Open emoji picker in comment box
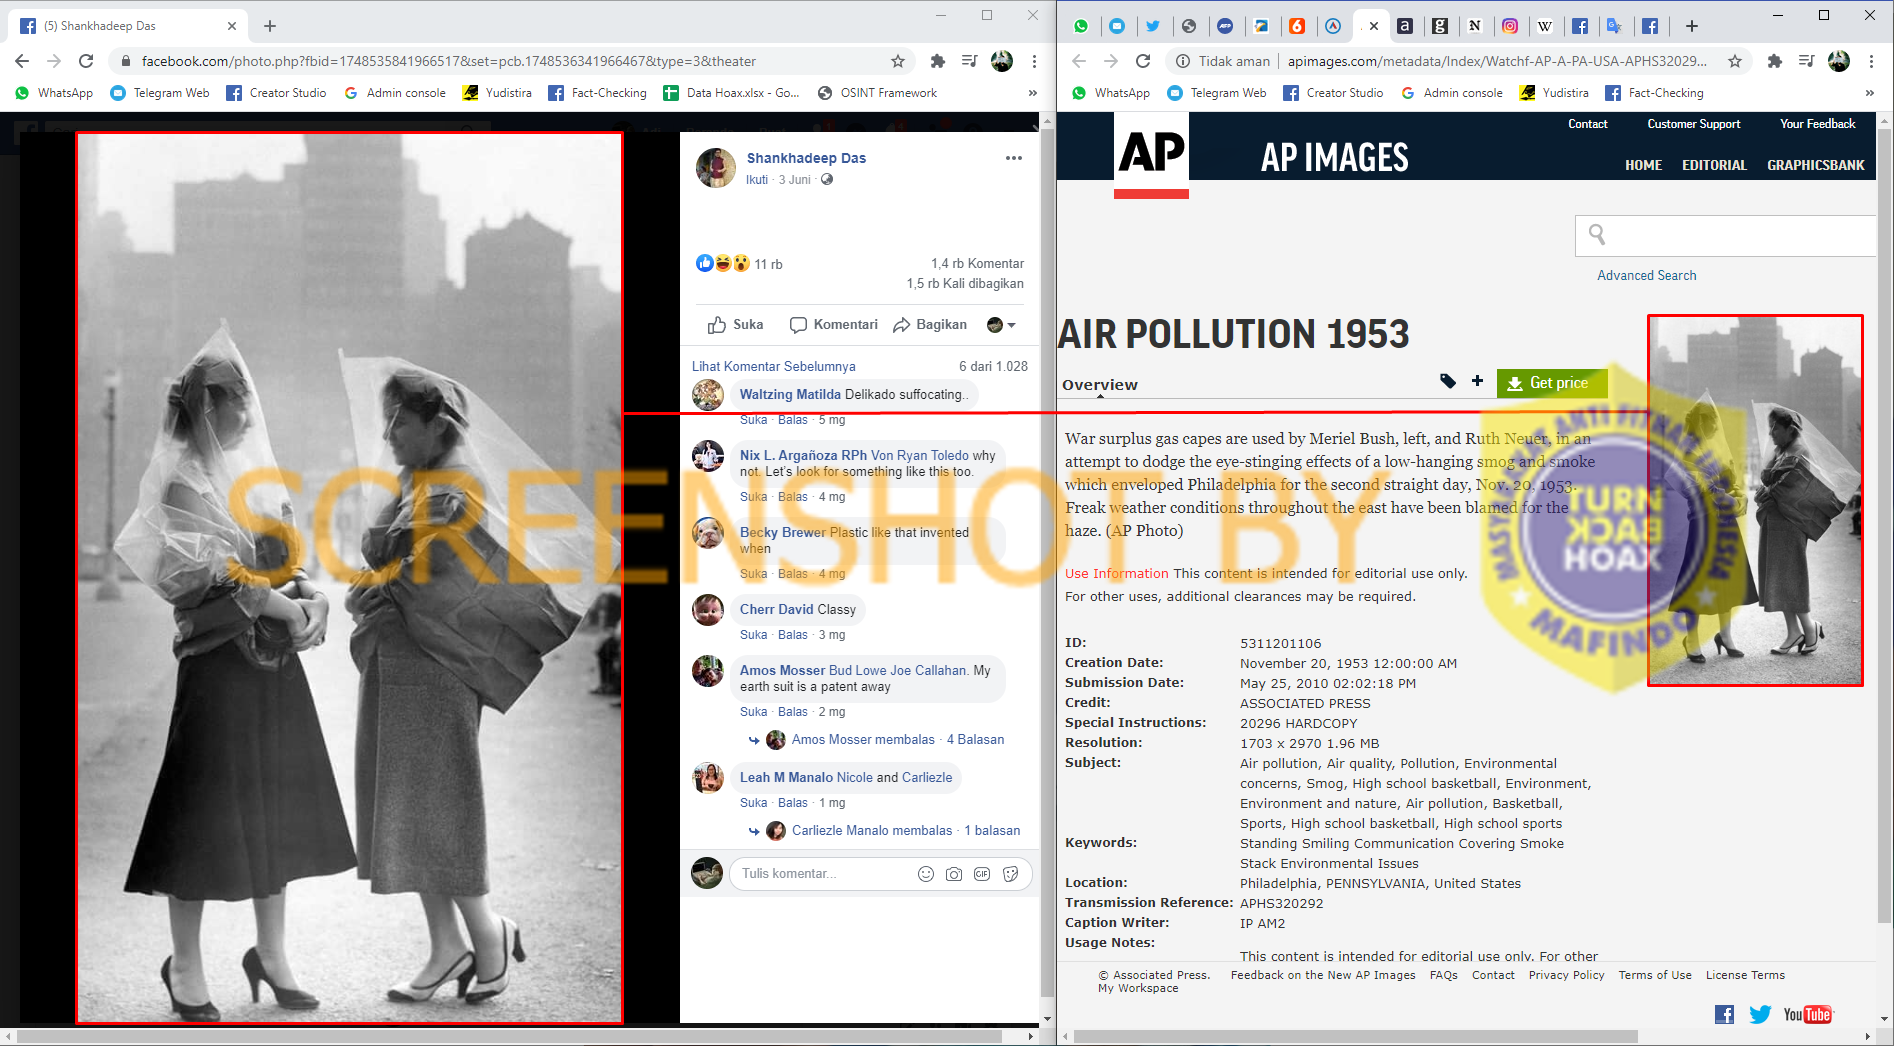 tap(926, 874)
